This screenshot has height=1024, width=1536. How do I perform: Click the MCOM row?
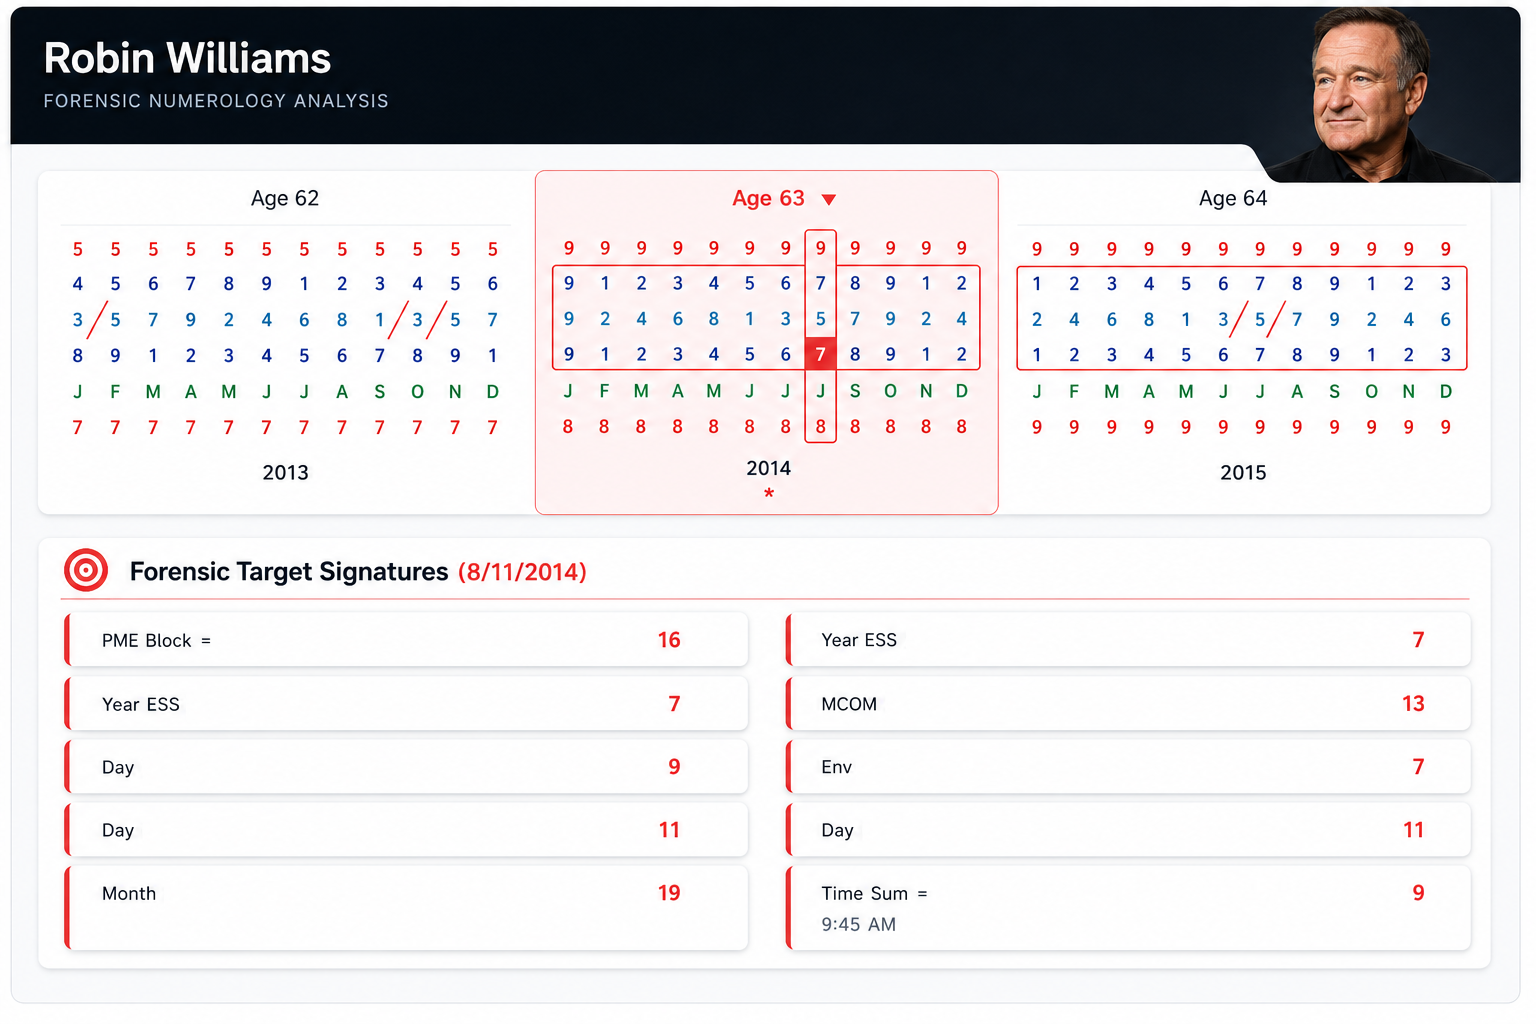point(1128,704)
